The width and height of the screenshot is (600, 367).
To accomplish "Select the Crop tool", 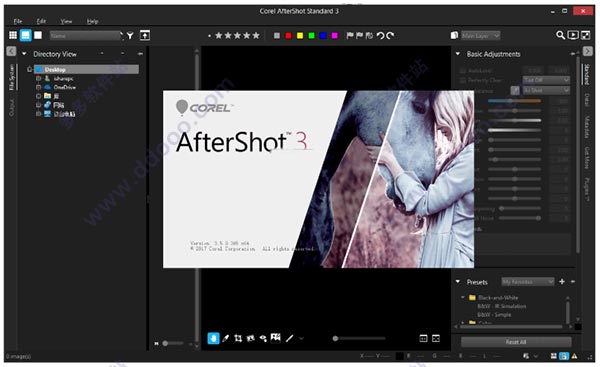I will point(238,338).
